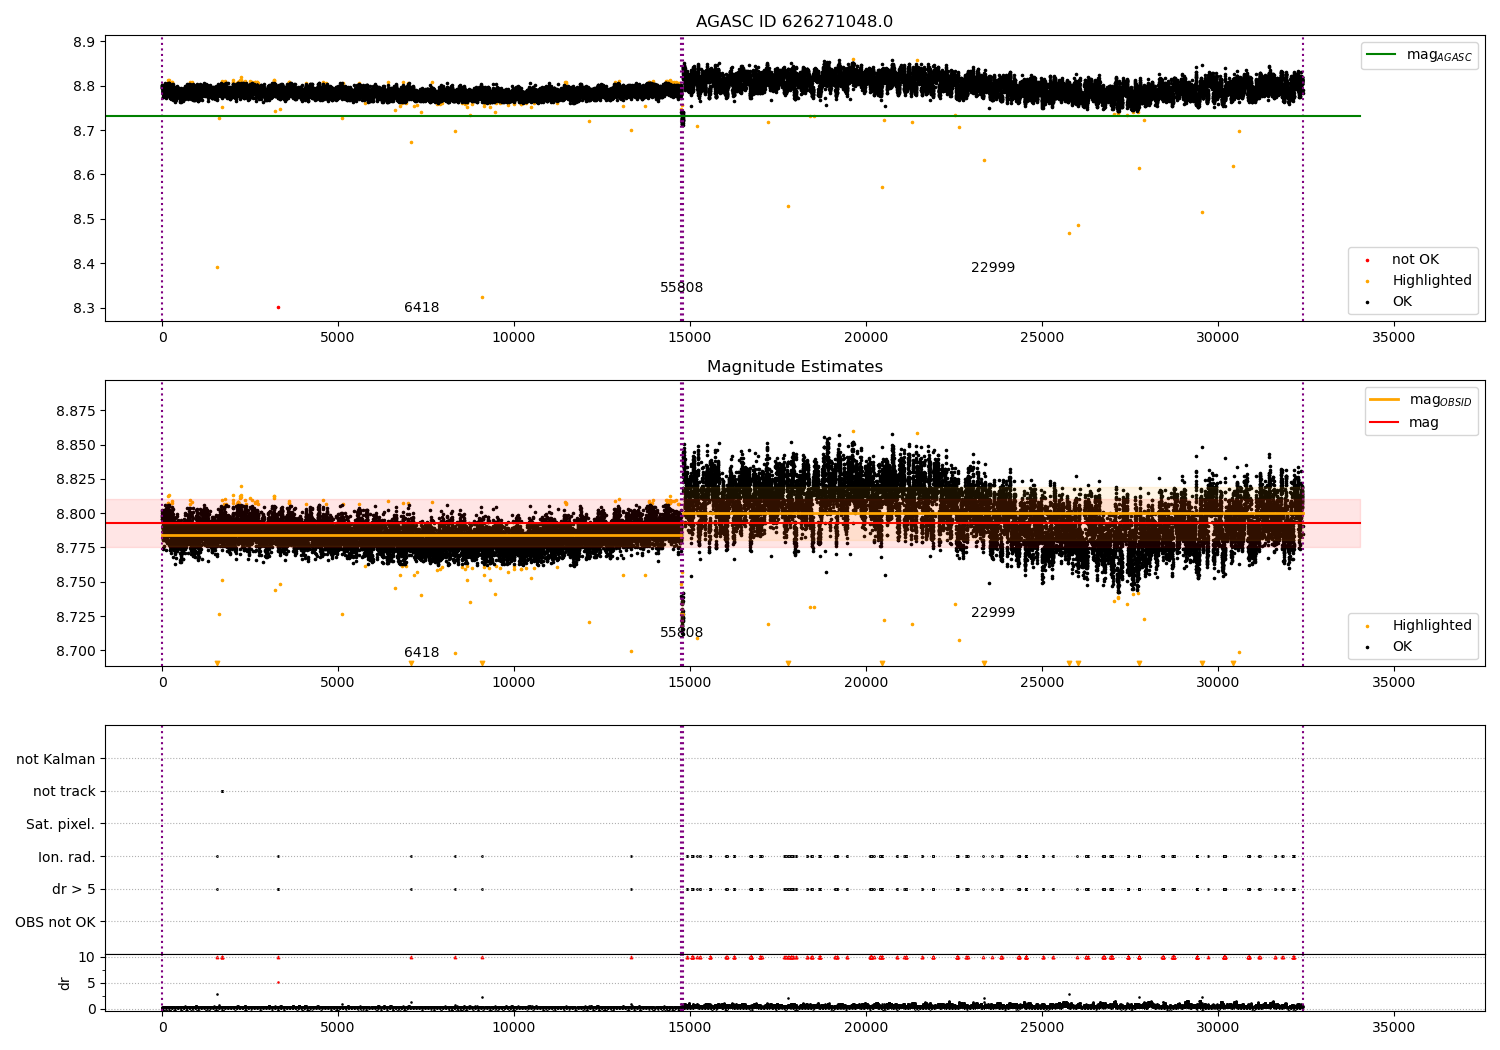1500x1050 pixels.
Task: Click red marker beside 'not OK' legend entry
Action: [1367, 261]
